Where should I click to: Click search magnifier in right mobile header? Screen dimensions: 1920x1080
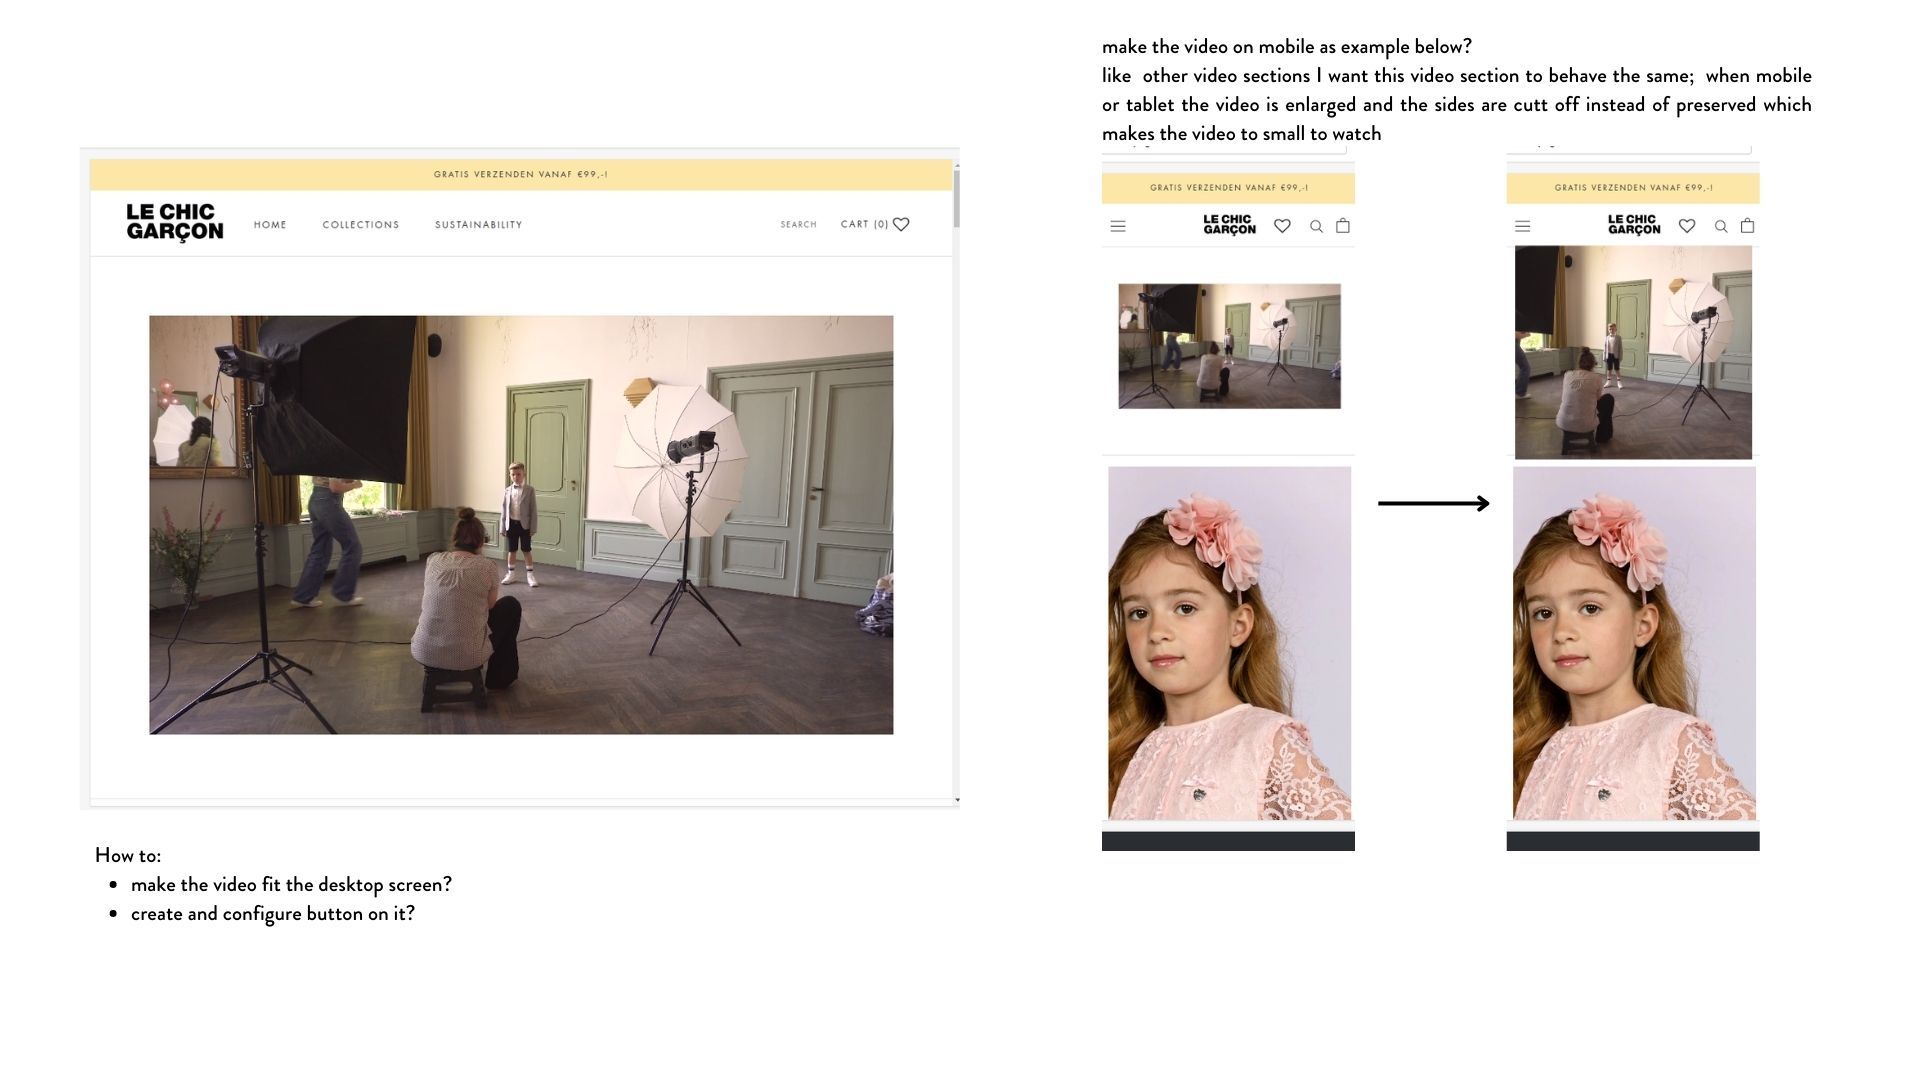pos(1721,226)
